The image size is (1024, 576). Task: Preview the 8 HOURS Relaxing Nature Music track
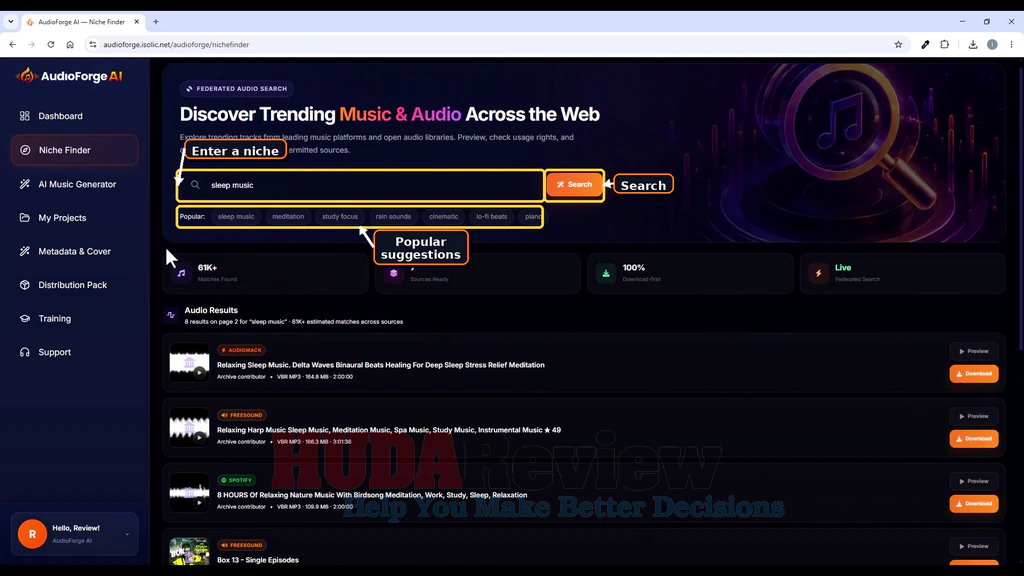click(x=974, y=481)
